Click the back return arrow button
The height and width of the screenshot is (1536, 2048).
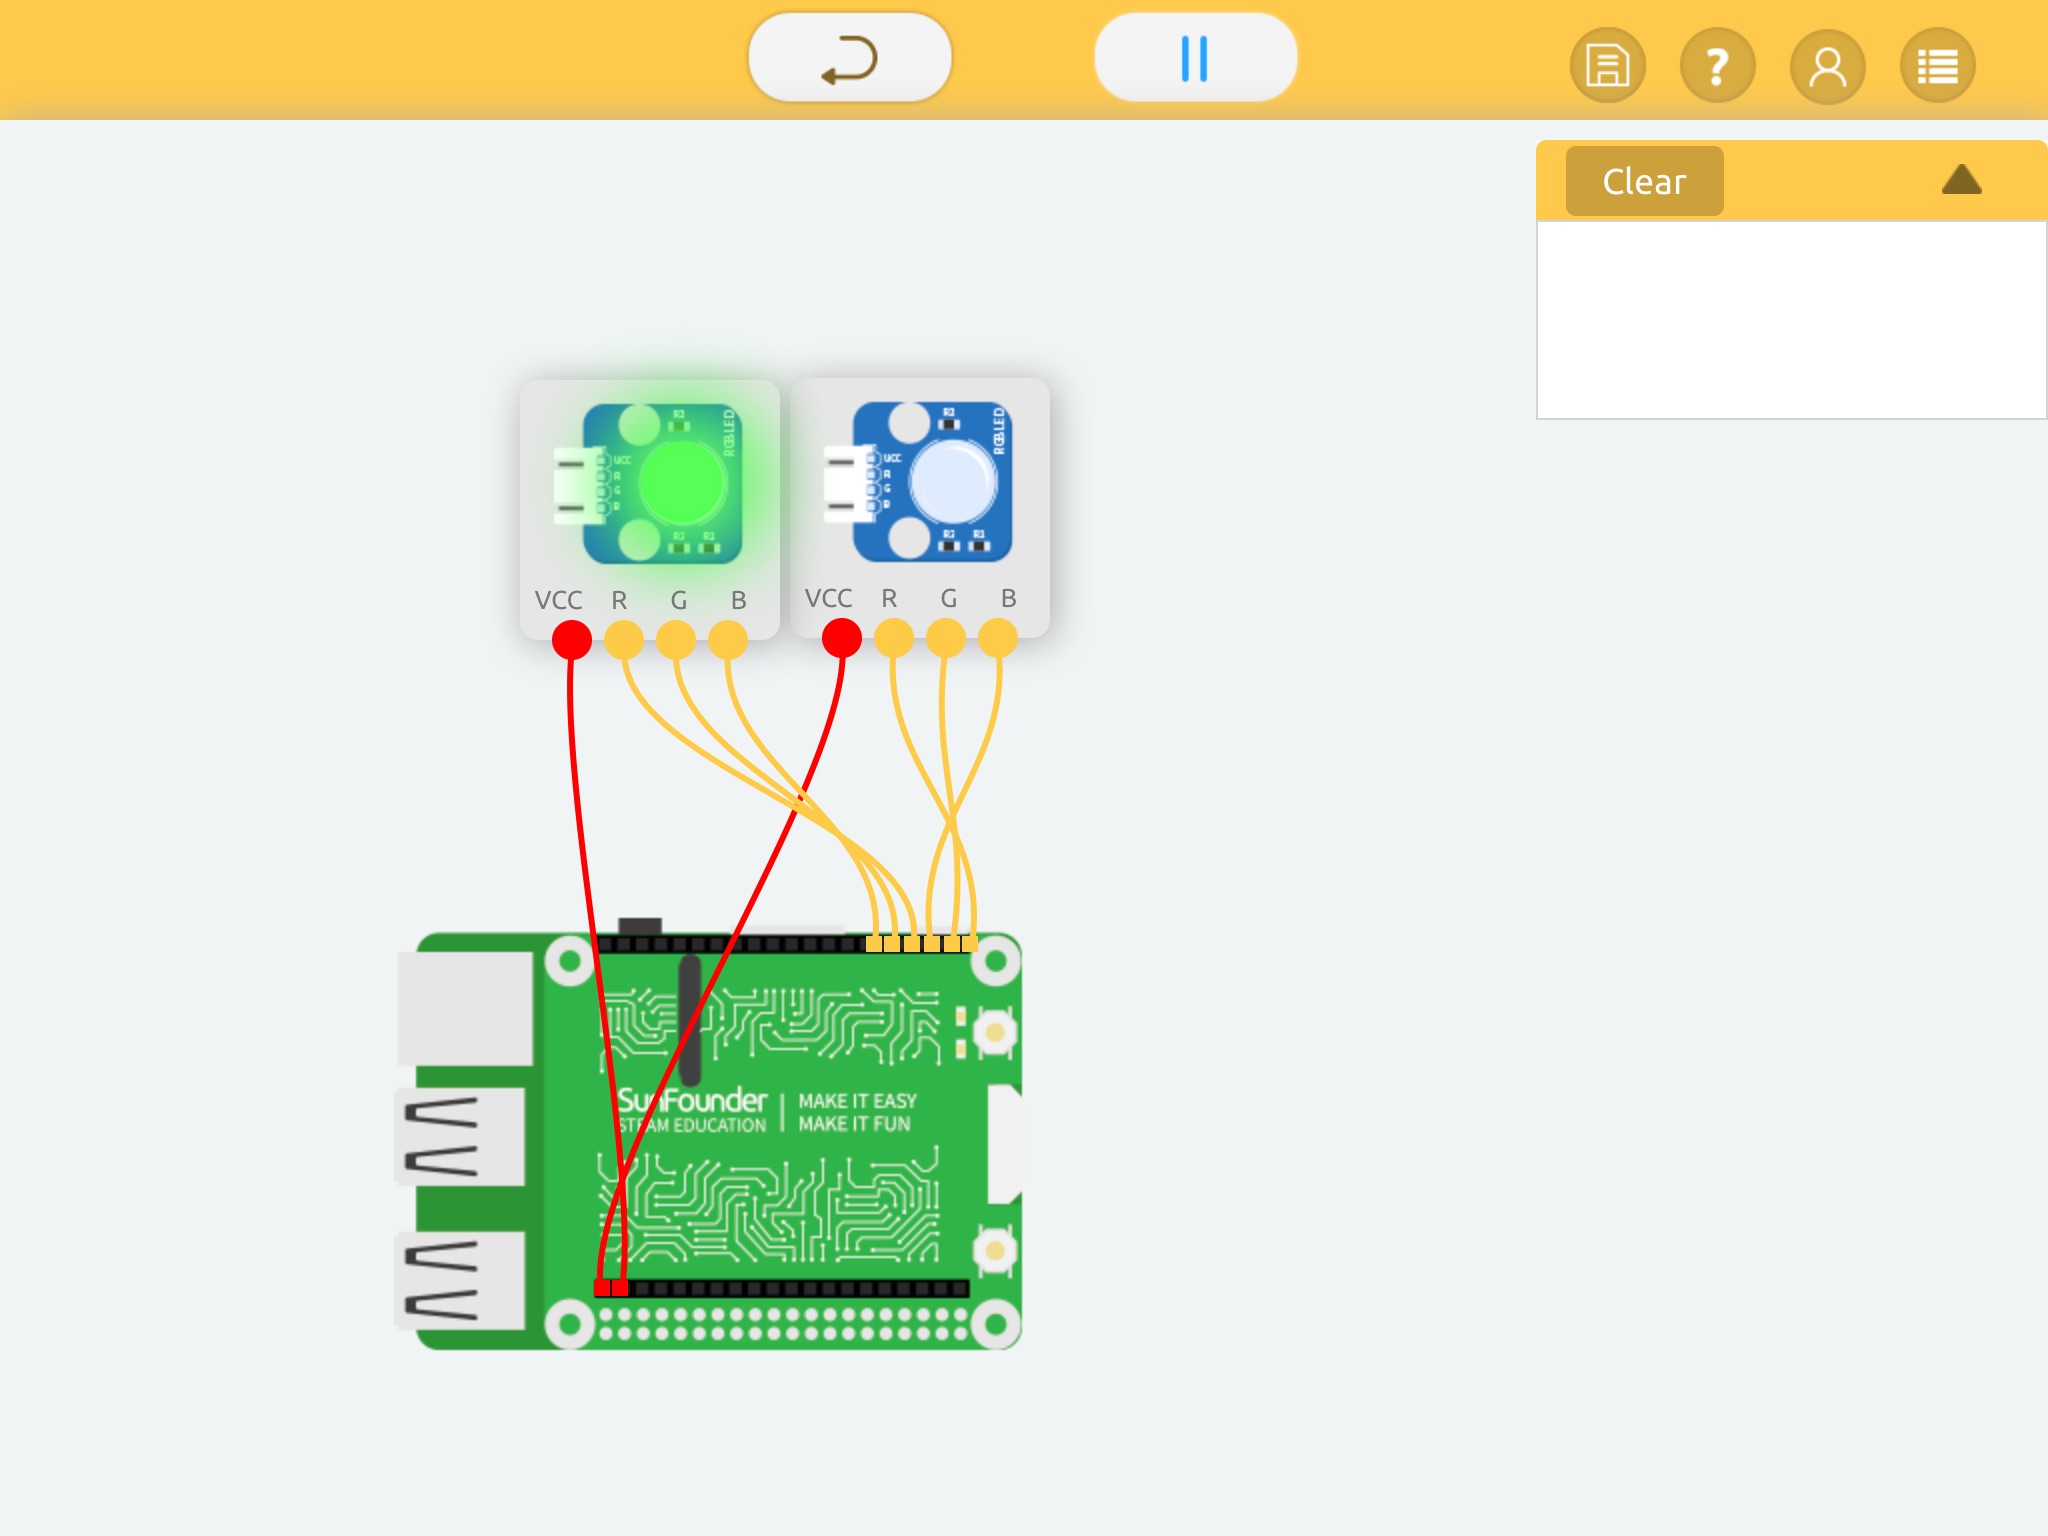click(849, 58)
